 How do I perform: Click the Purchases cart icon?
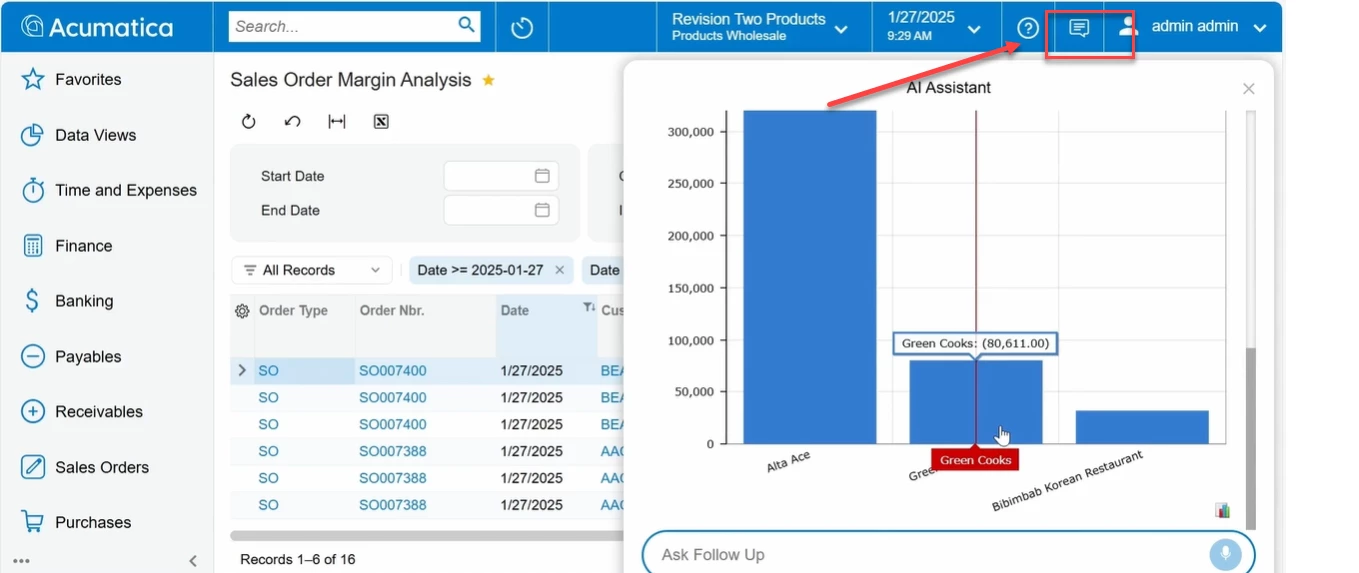(x=33, y=522)
